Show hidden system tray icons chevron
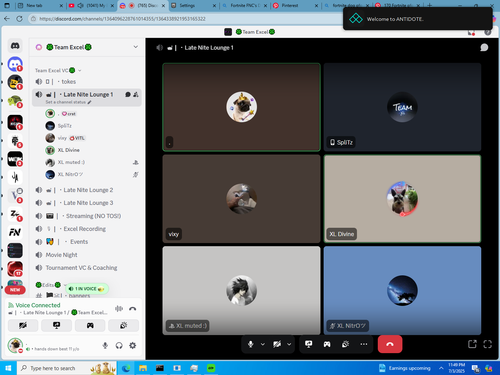500x375 pixels. [x=441, y=368]
